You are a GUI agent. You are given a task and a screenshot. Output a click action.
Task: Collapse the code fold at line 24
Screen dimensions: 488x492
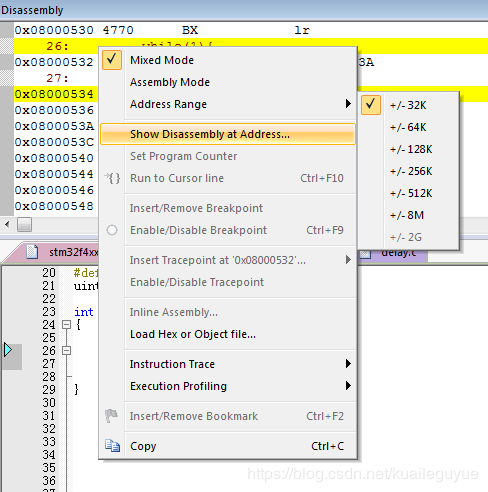click(67, 324)
